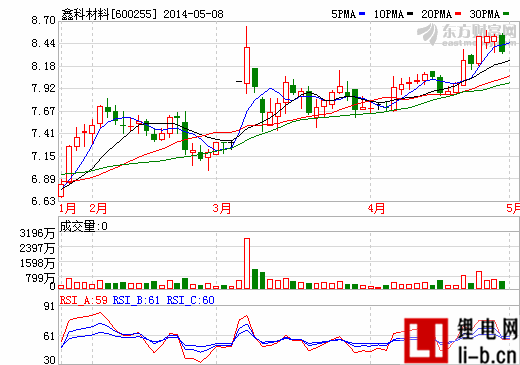Click the 7.67 price axis label
The height and width of the screenshot is (365, 520).
click(x=43, y=111)
